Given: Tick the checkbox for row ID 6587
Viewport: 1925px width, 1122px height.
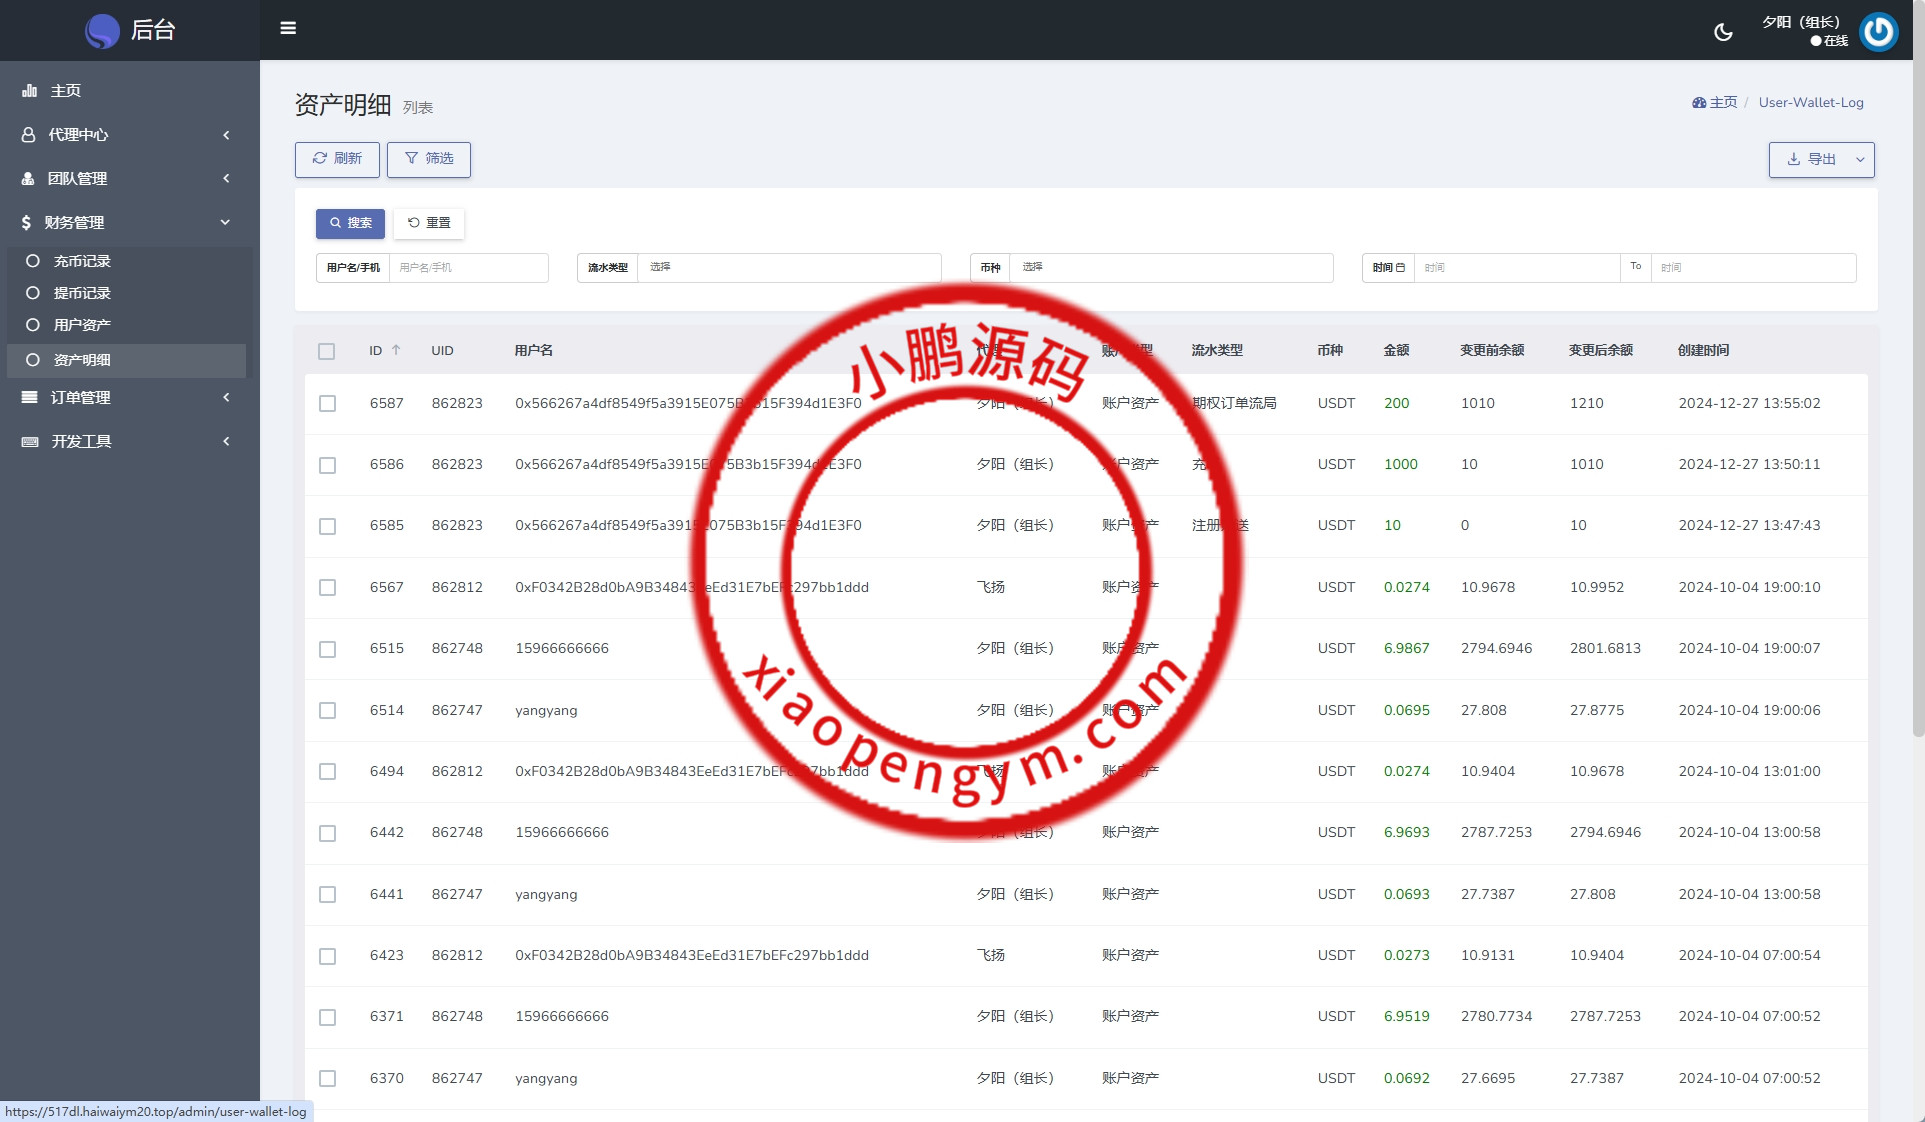Looking at the screenshot, I should pyautogui.click(x=327, y=403).
